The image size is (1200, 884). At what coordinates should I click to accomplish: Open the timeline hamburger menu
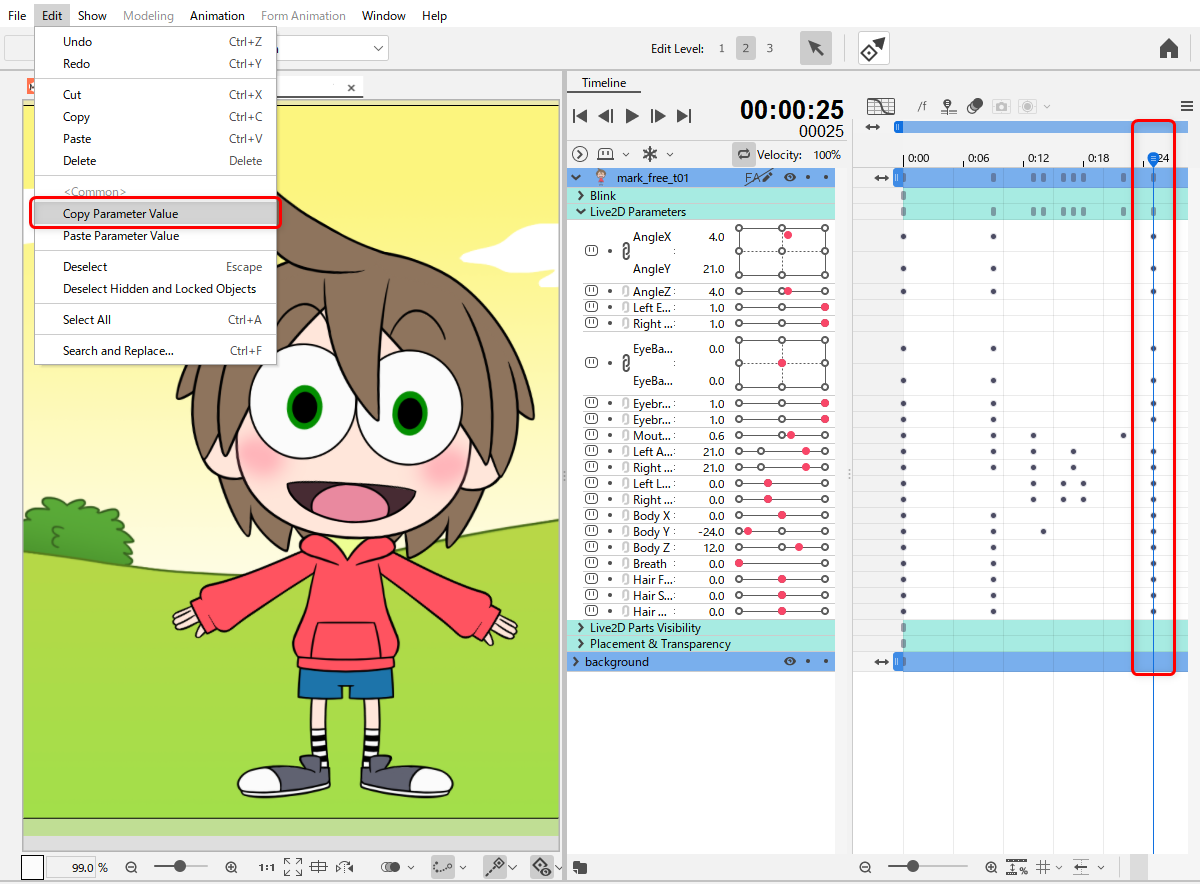pyautogui.click(x=1186, y=106)
